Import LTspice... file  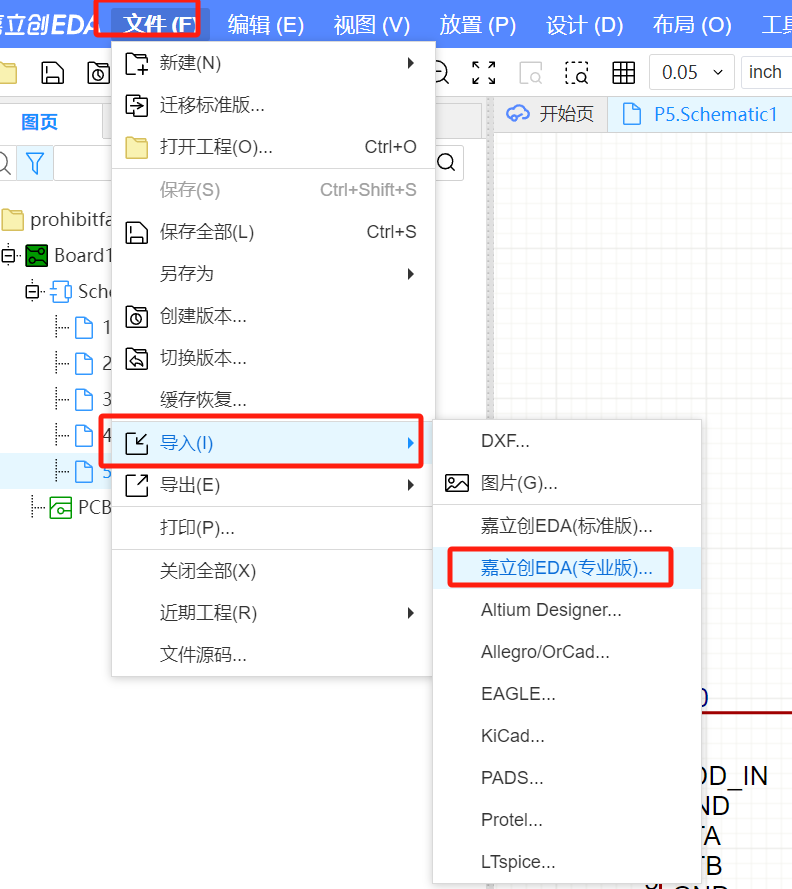567,862
